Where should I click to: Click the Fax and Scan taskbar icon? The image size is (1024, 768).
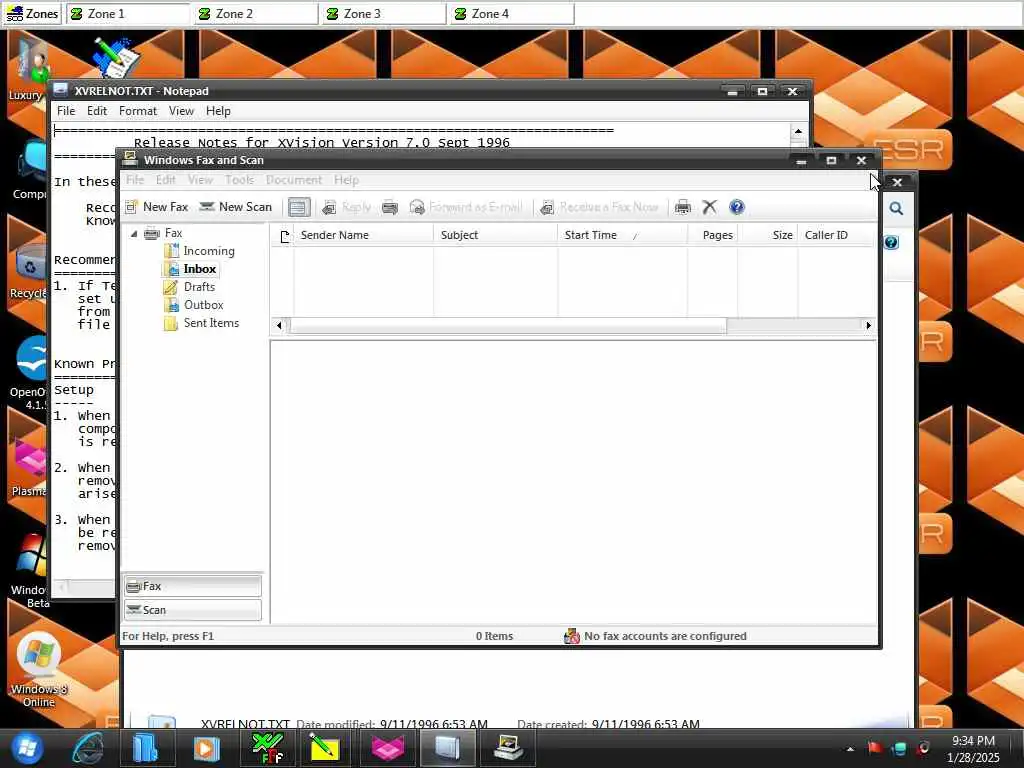508,748
